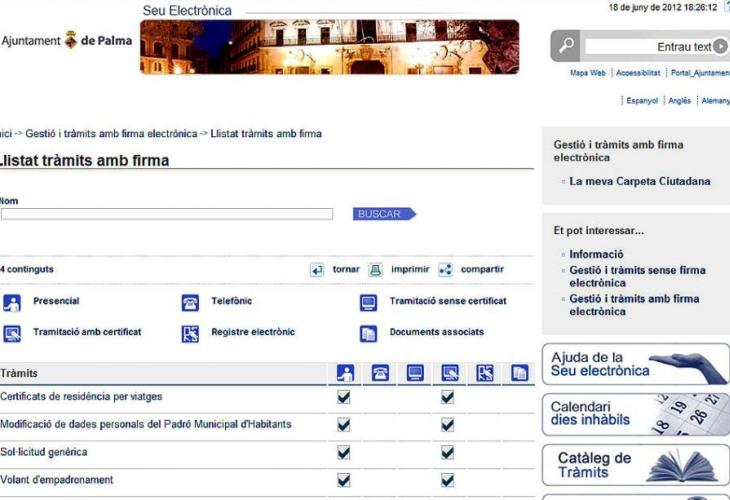Open the Calendari dies inhàbils banner
This screenshot has width=730, height=500.
coord(635,414)
